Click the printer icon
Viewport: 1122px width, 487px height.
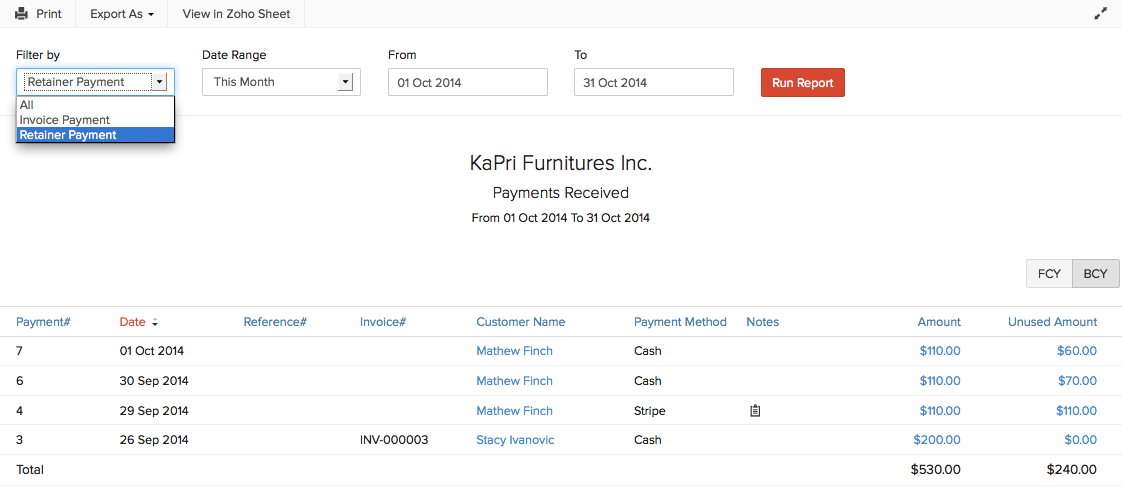[21, 14]
